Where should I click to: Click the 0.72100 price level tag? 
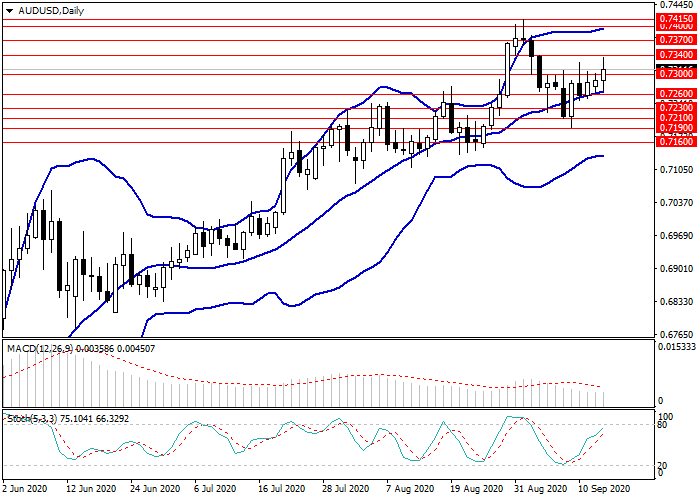675,118
